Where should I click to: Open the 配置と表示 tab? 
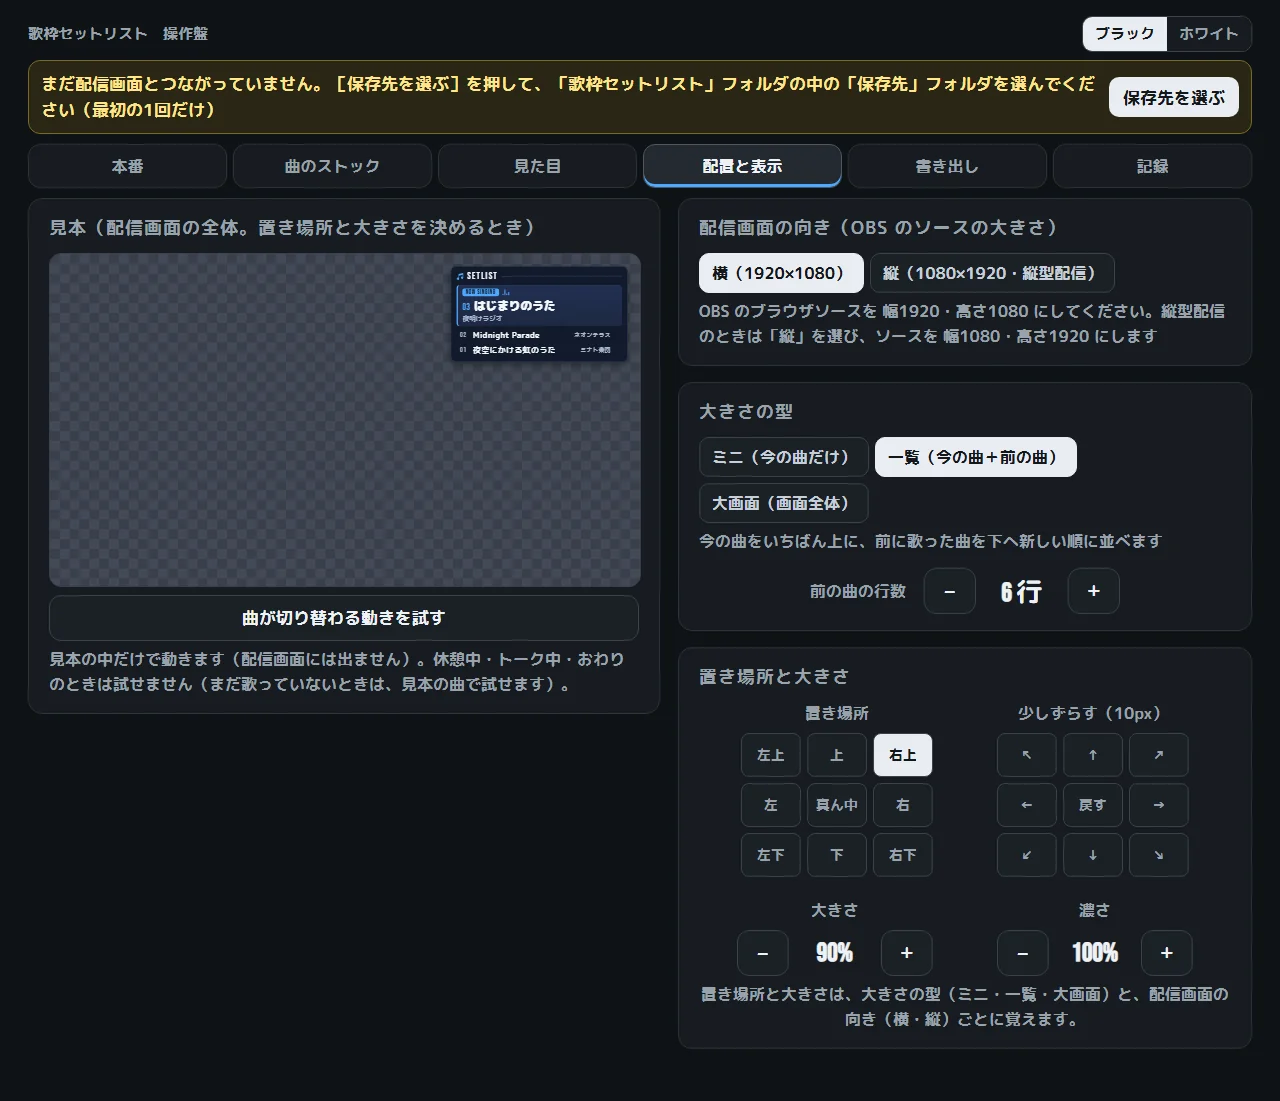pos(742,166)
